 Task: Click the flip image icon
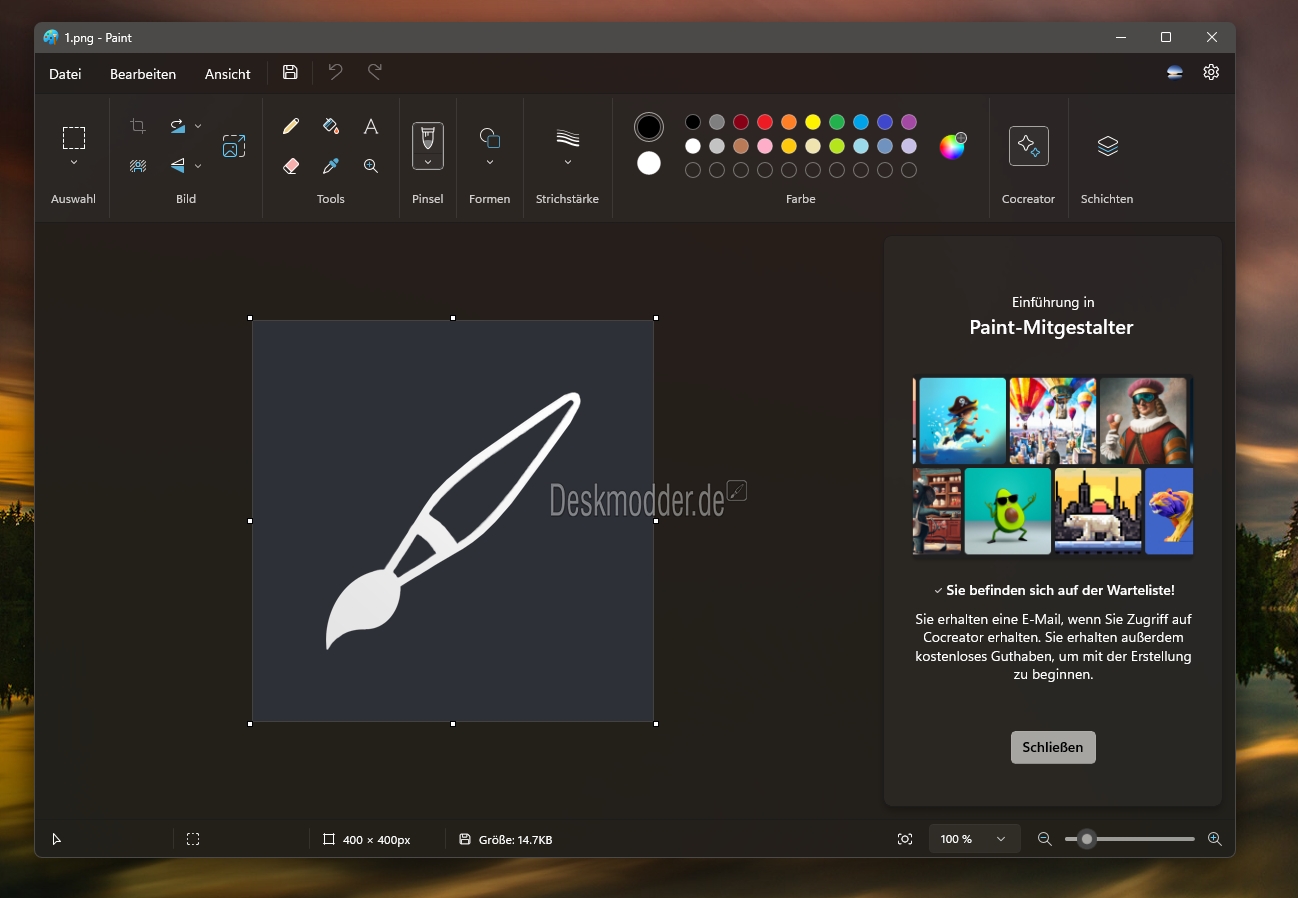pos(177,166)
